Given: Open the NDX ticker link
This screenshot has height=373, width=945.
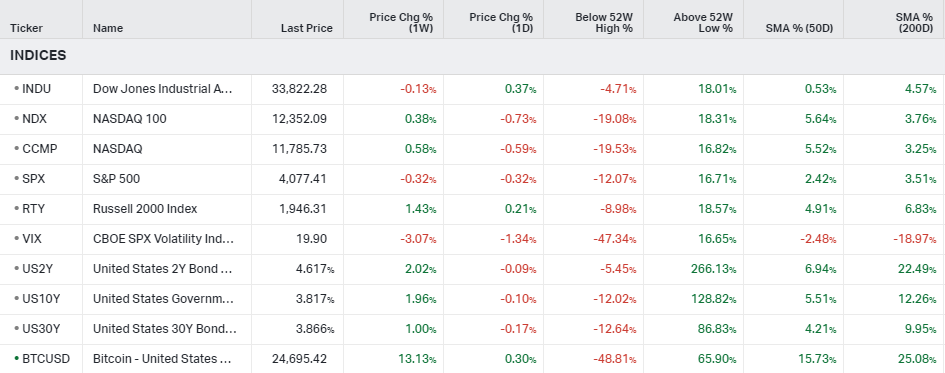Looking at the screenshot, I should coord(34,119).
